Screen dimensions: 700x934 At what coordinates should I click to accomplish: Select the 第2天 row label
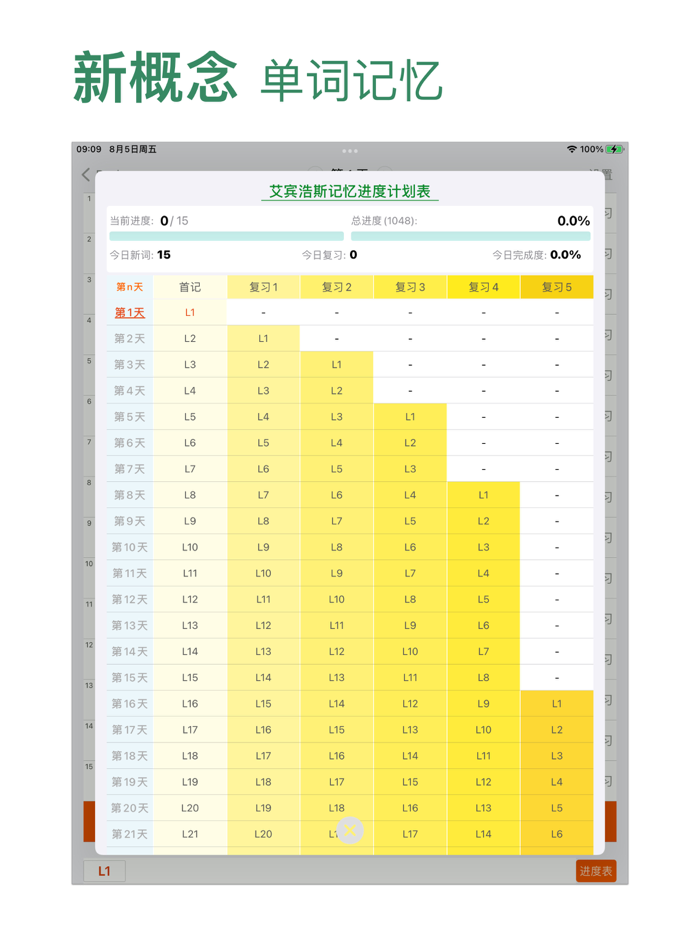129,338
